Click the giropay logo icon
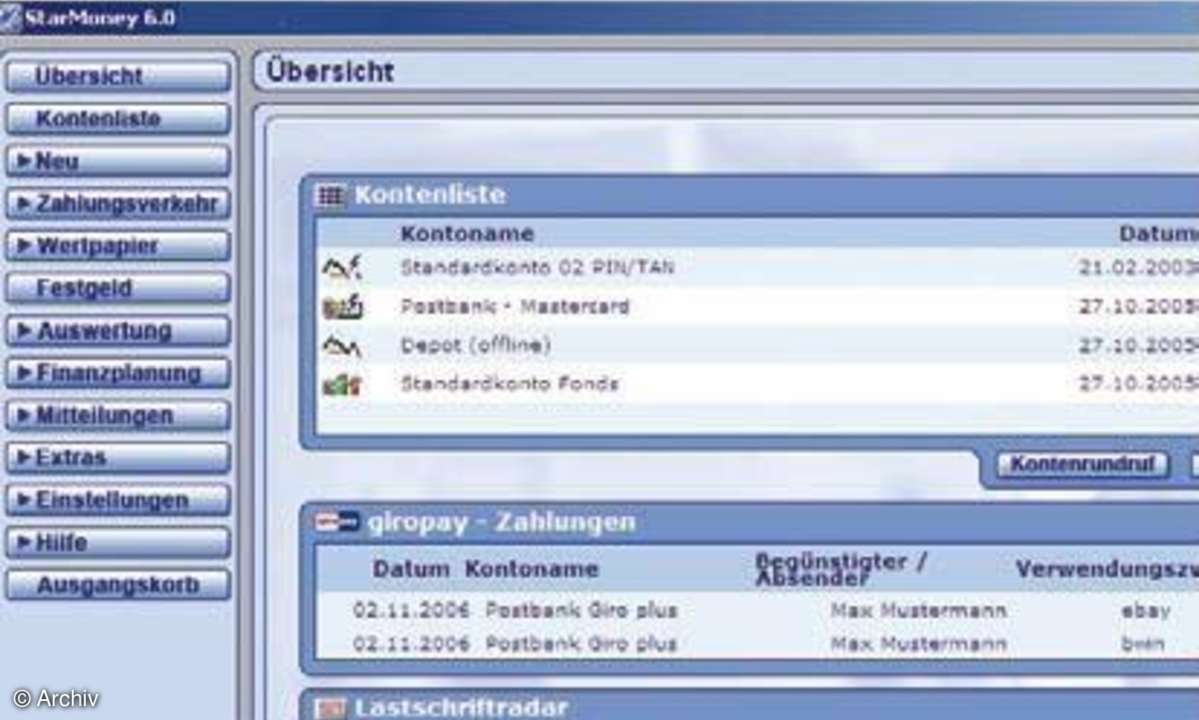The image size is (1199, 720). pos(337,522)
